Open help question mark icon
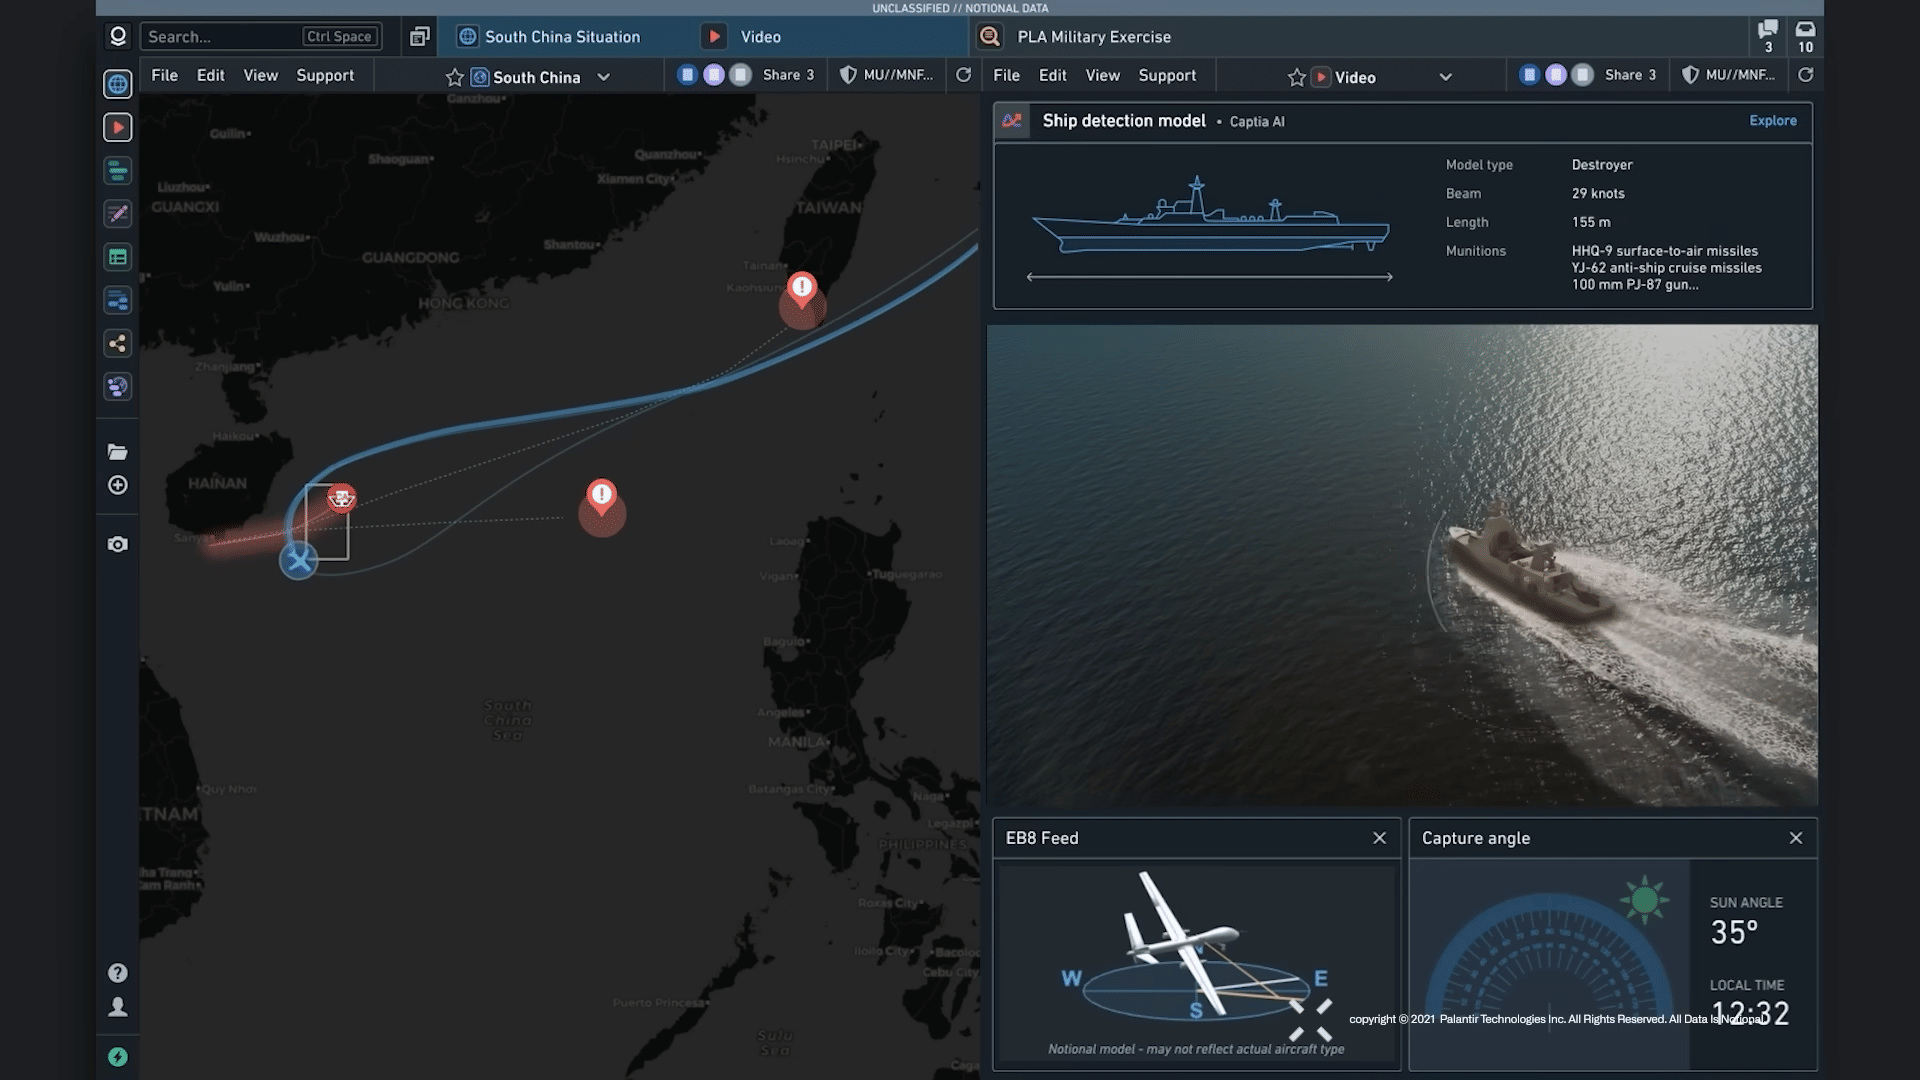 pyautogui.click(x=118, y=973)
